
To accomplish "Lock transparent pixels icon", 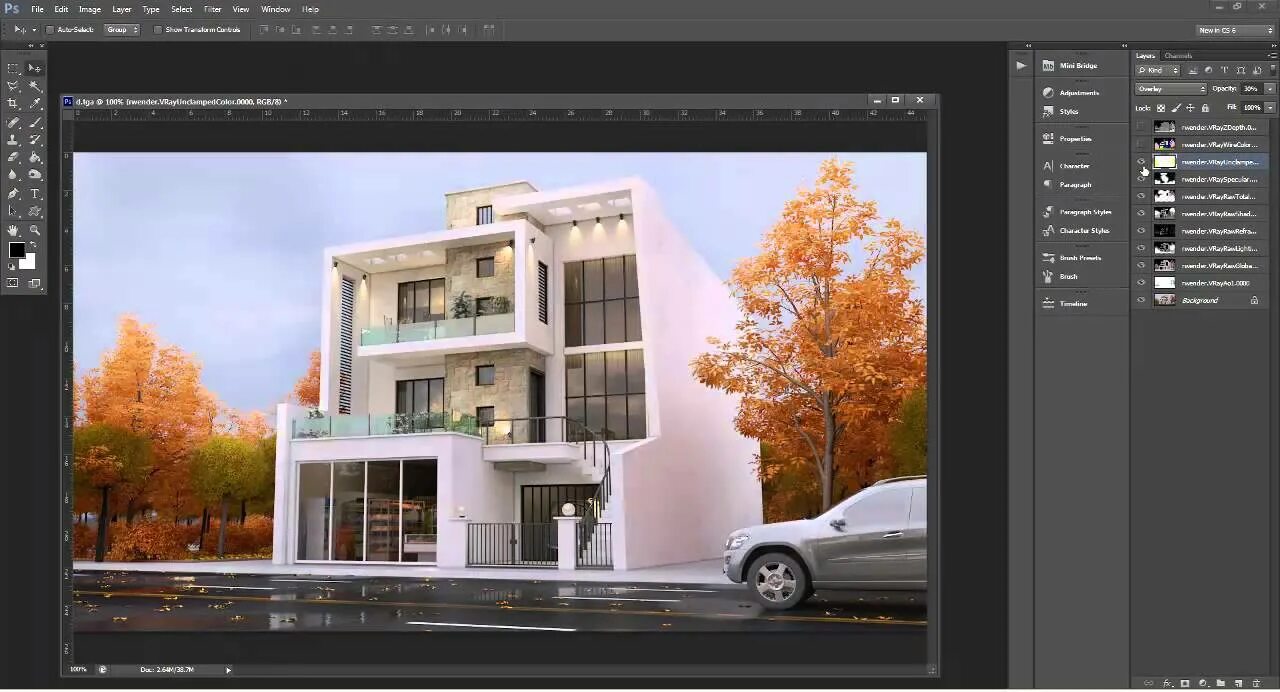I will [1161, 108].
